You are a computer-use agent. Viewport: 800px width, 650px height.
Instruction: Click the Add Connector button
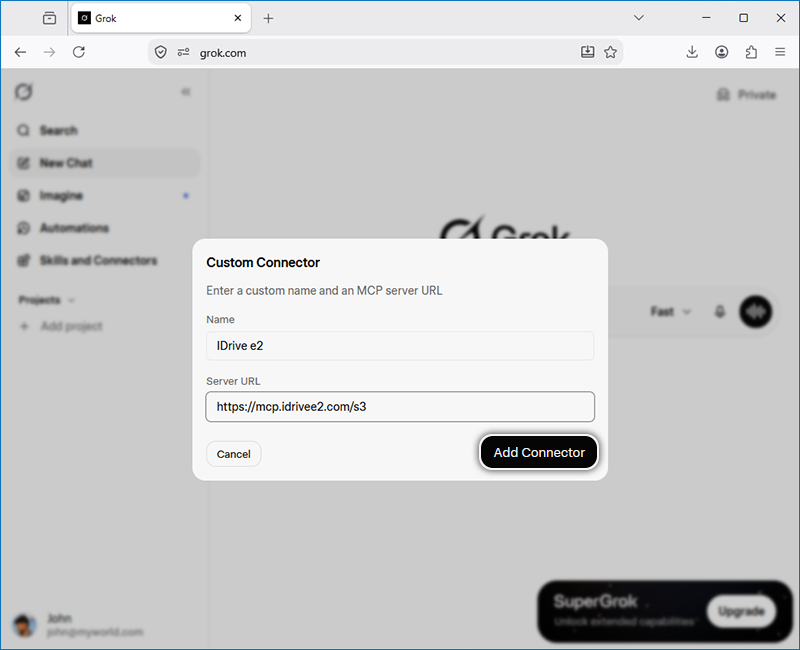[539, 453]
